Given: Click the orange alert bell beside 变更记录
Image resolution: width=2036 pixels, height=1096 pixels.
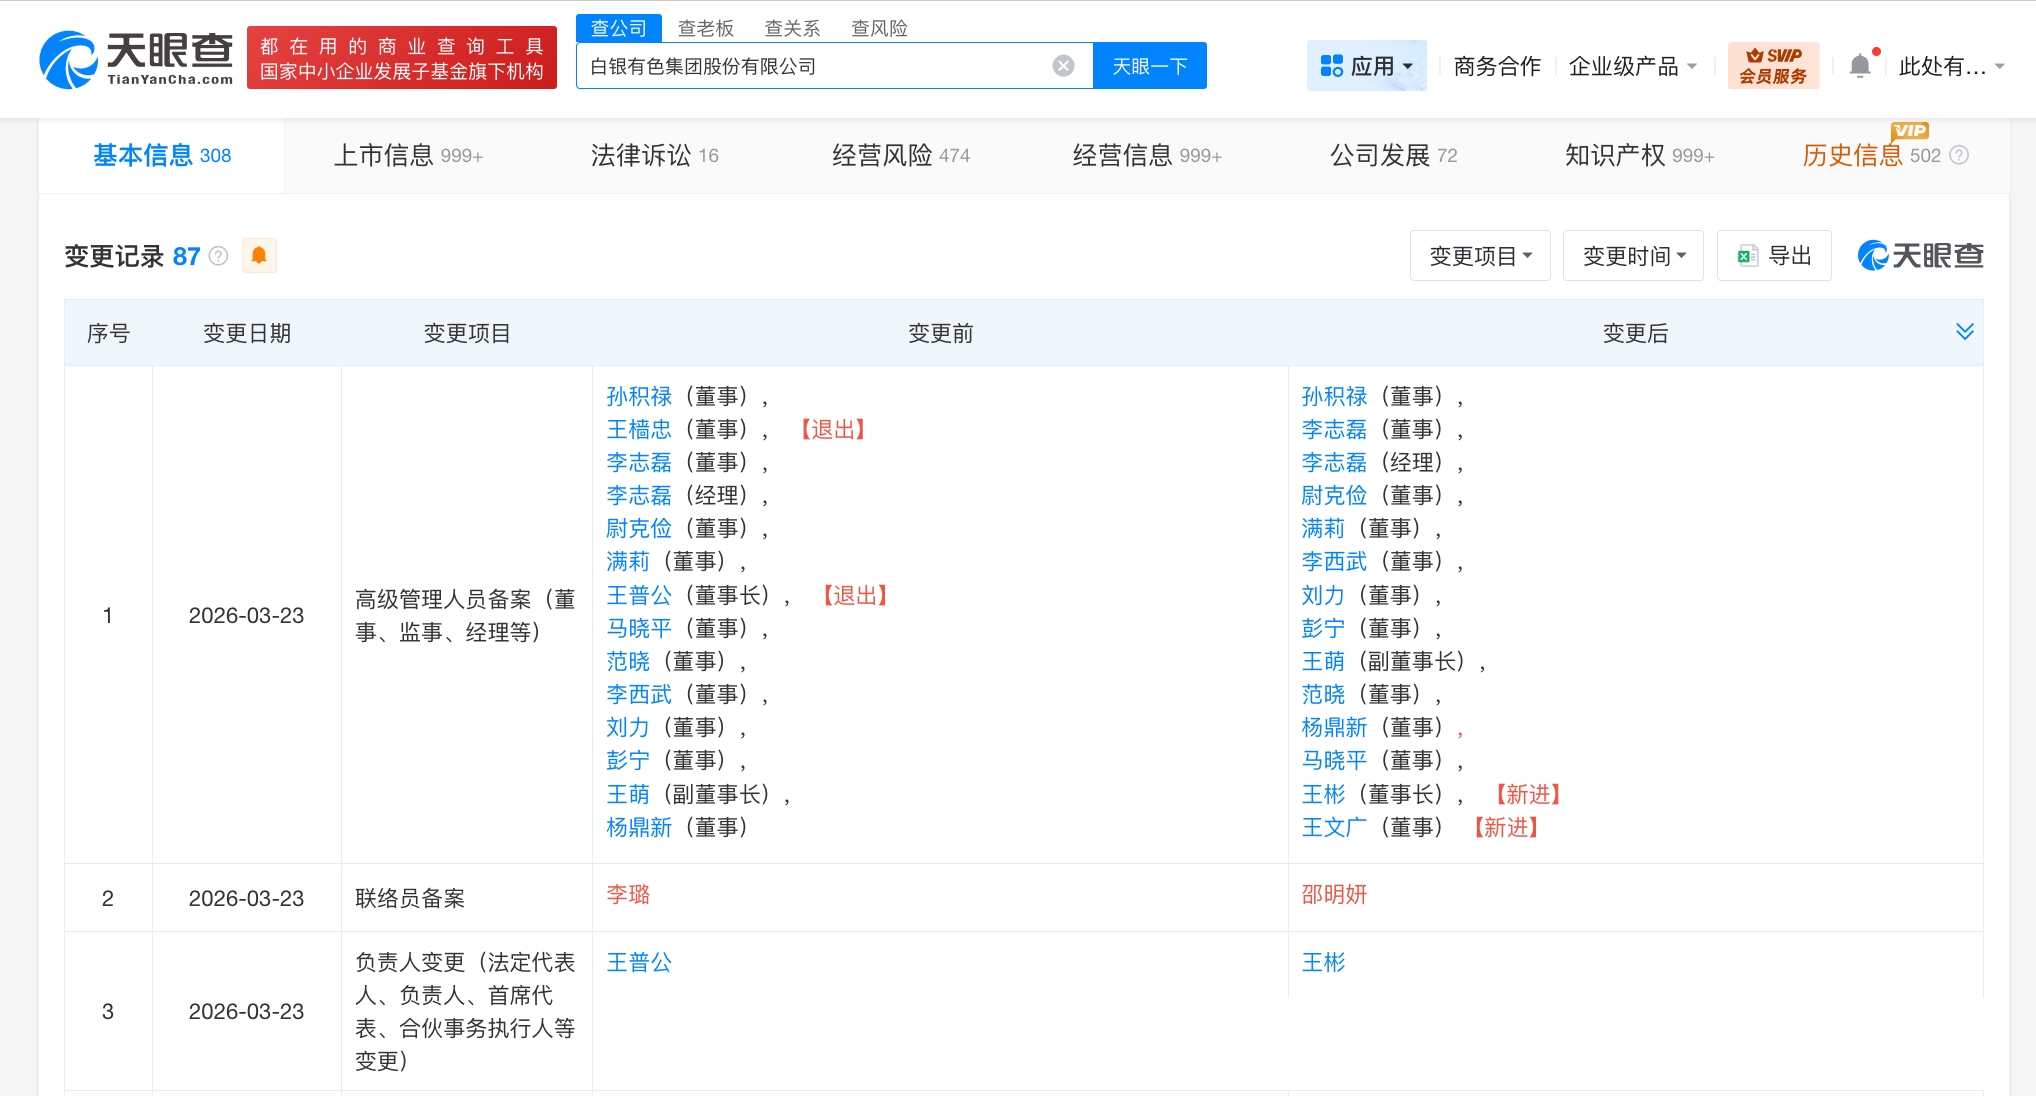Looking at the screenshot, I should click(x=259, y=256).
